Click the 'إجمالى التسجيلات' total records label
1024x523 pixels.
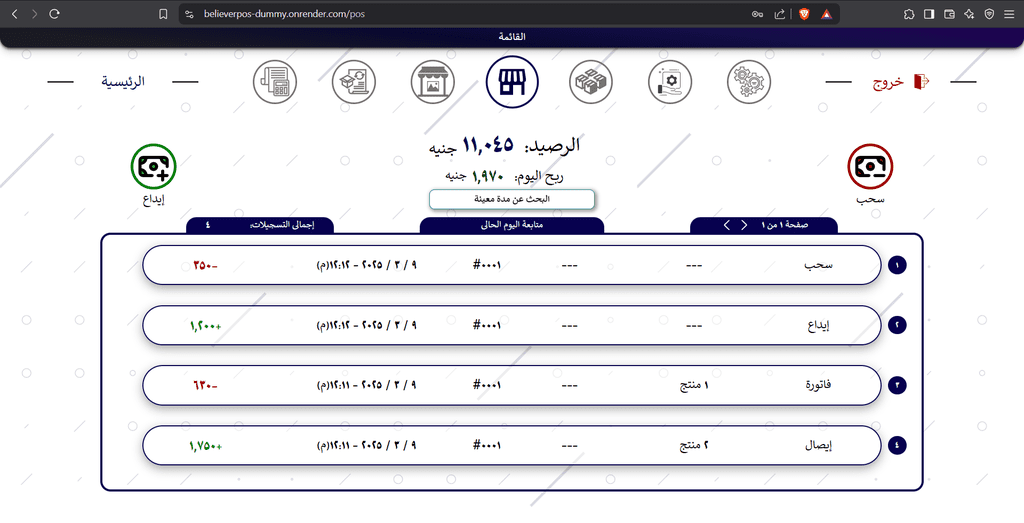[282, 225]
